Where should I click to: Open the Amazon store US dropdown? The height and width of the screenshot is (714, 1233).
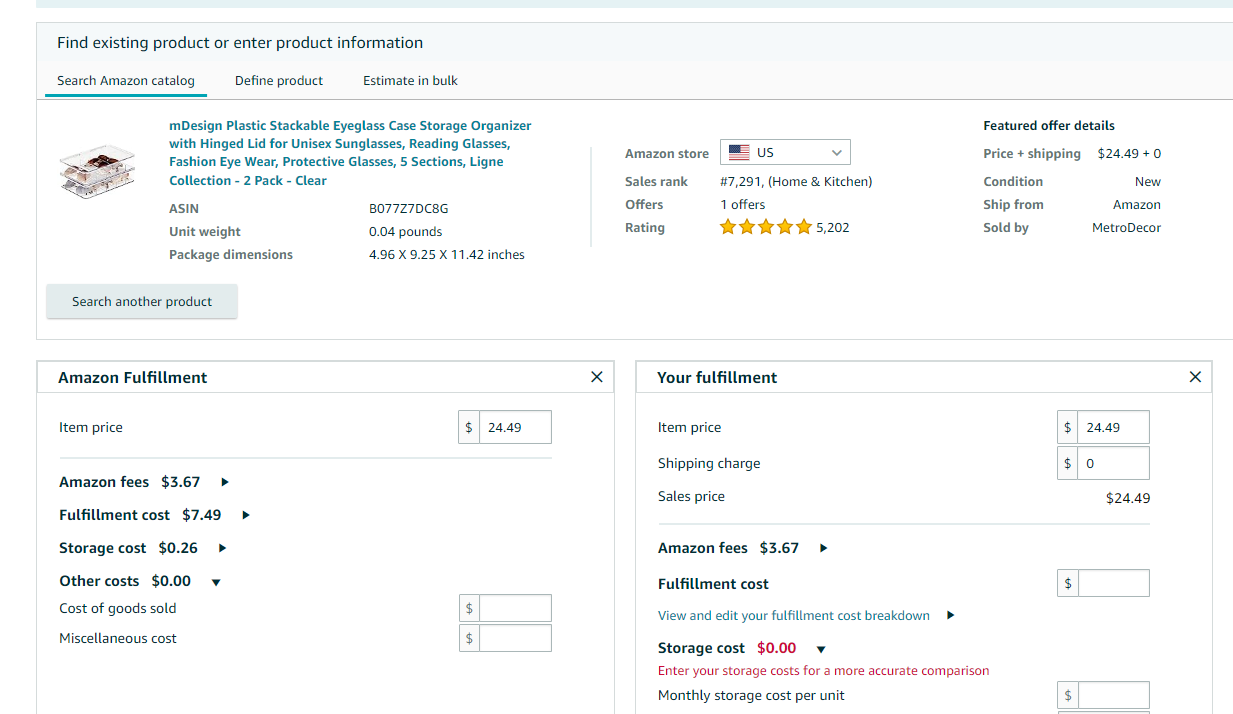tap(785, 153)
